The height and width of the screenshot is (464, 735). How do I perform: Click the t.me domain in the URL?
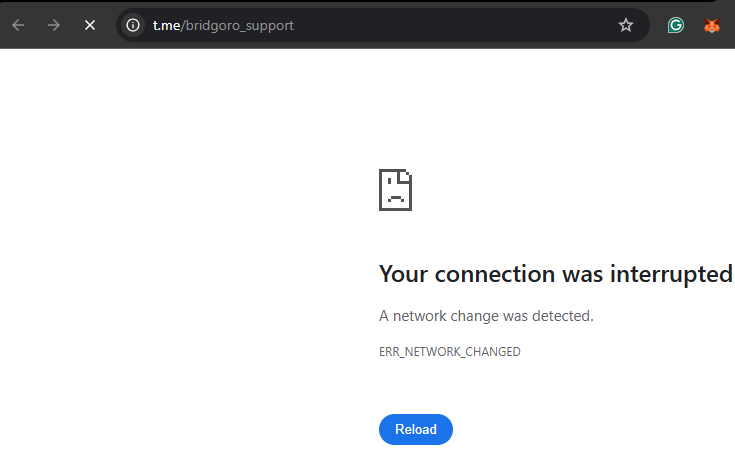(166, 25)
